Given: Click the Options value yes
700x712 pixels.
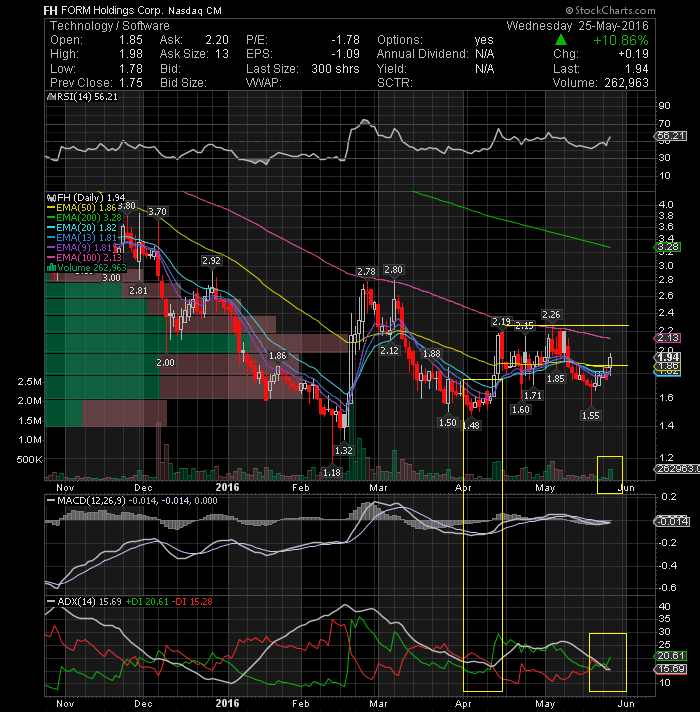Looking at the screenshot, I should point(484,40).
